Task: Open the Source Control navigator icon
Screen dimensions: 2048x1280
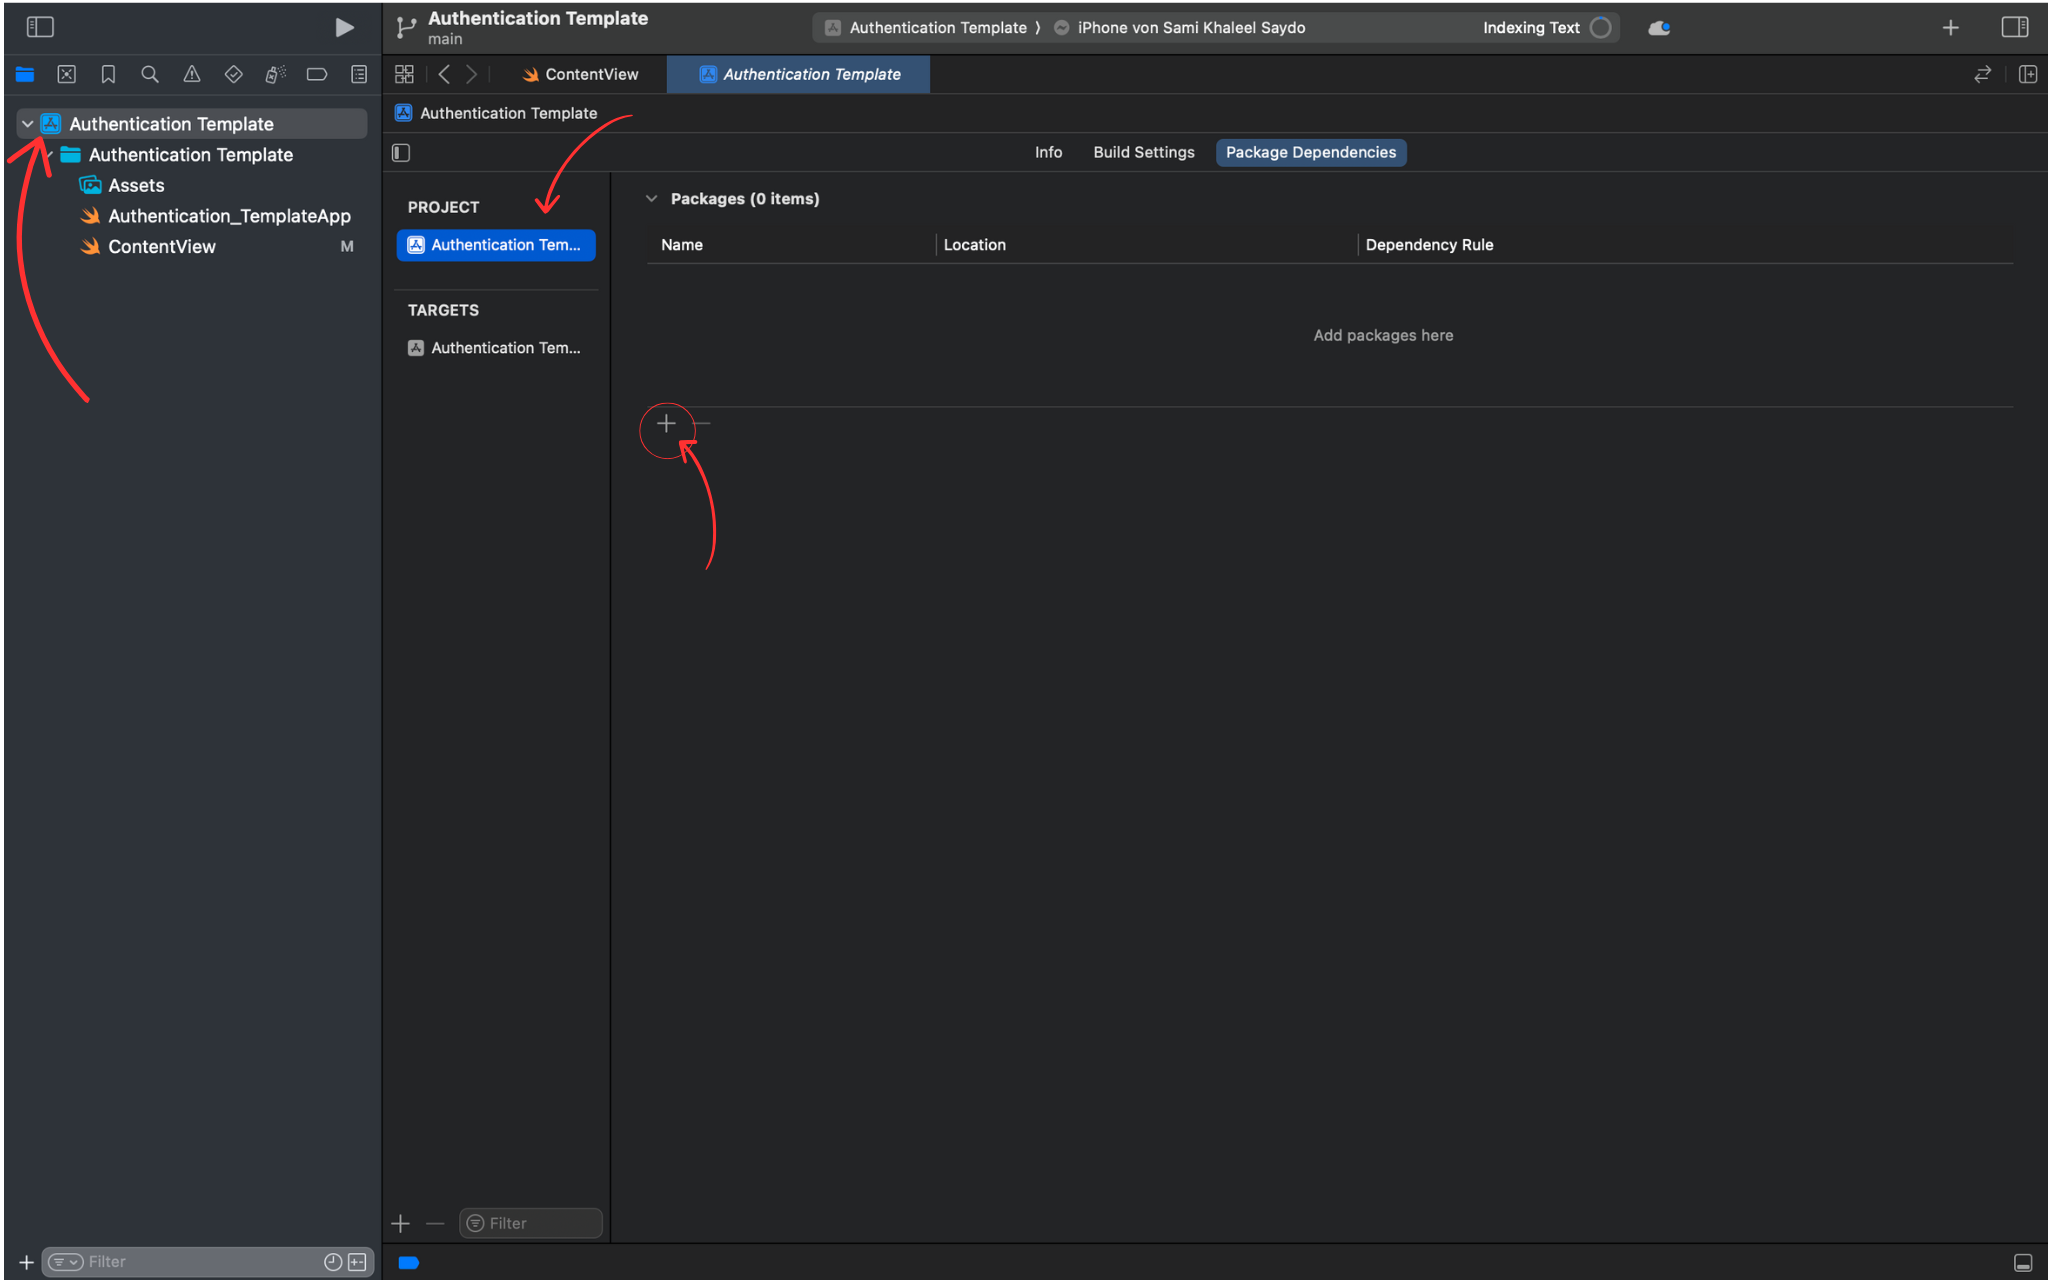Action: point(66,74)
